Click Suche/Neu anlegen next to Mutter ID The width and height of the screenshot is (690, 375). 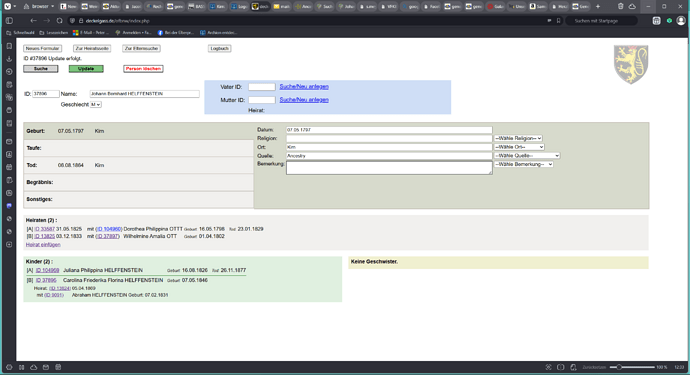pyautogui.click(x=304, y=100)
